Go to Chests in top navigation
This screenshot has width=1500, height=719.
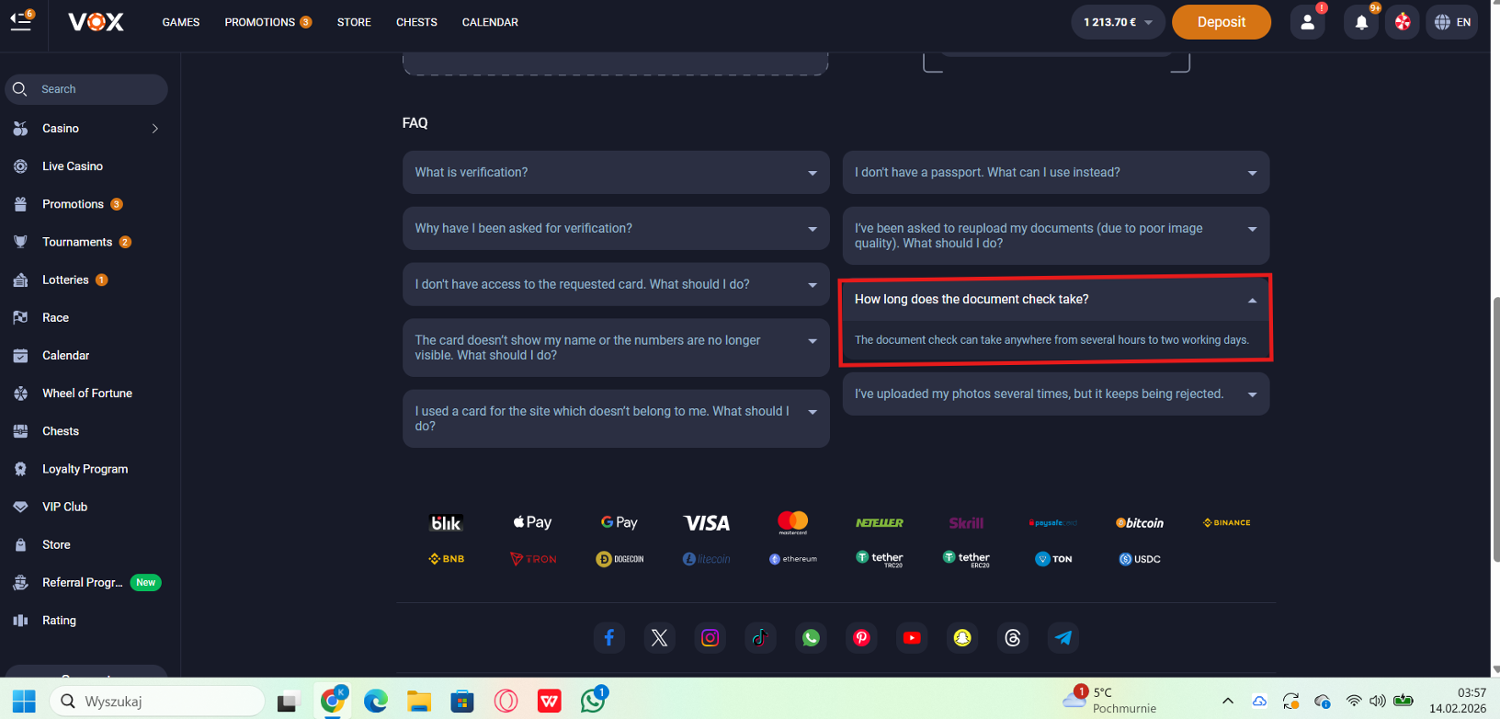[x=416, y=22]
